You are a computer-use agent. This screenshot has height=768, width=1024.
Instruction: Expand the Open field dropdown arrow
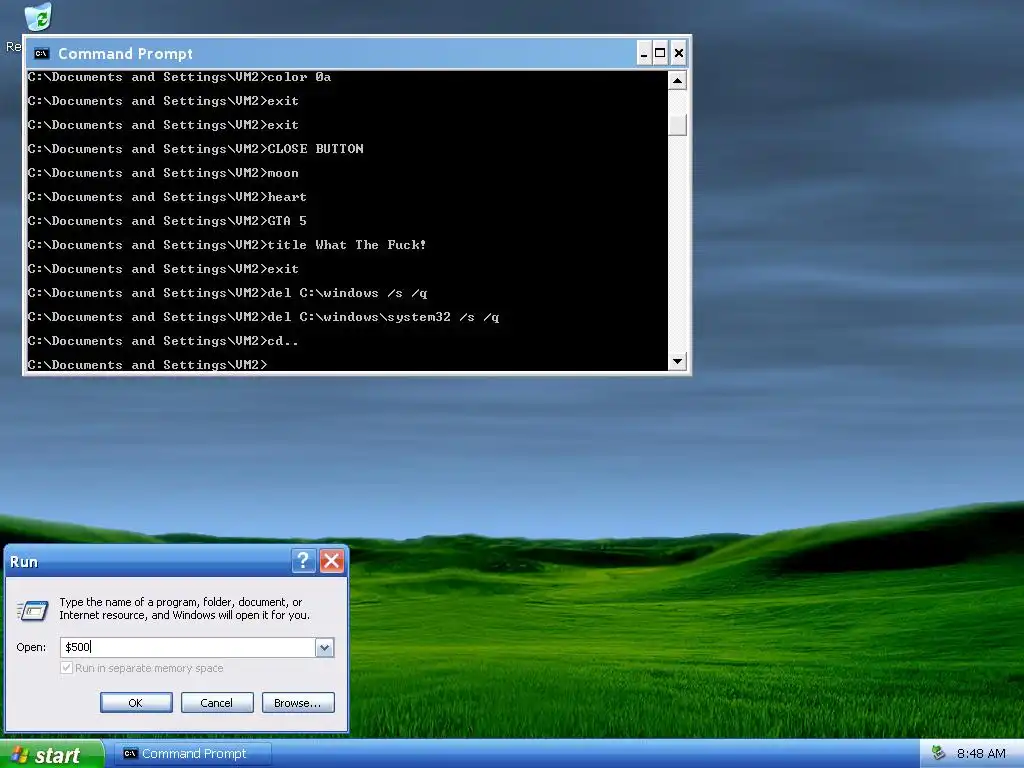(x=325, y=647)
